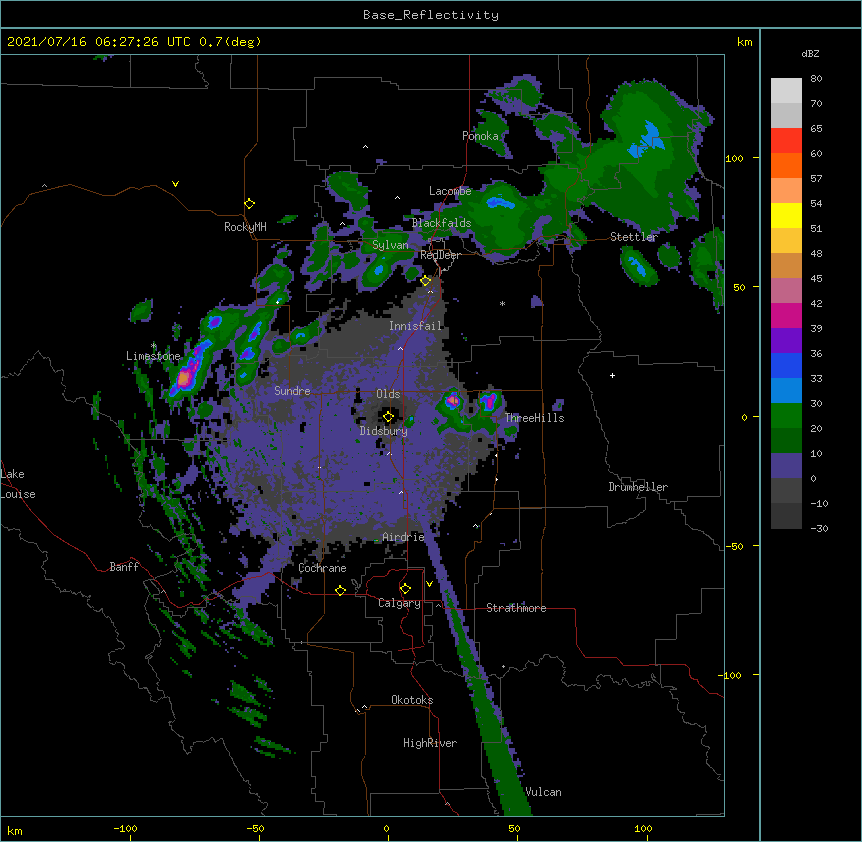Click the ThreeHills city label
The height and width of the screenshot is (842, 862).
click(534, 418)
